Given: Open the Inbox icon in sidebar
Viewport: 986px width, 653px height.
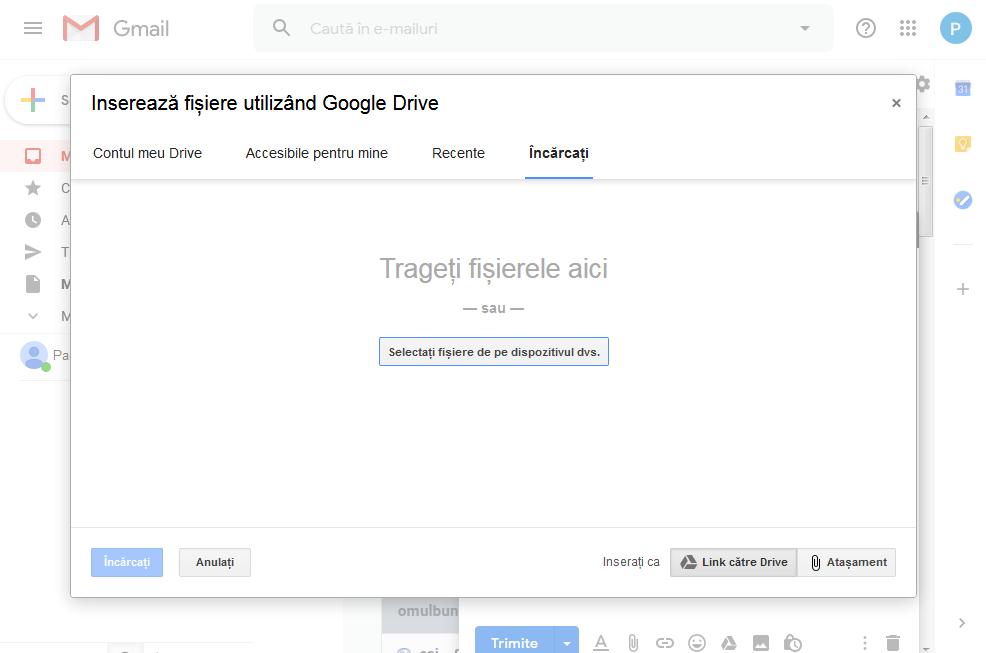Looking at the screenshot, I should pyautogui.click(x=33, y=156).
